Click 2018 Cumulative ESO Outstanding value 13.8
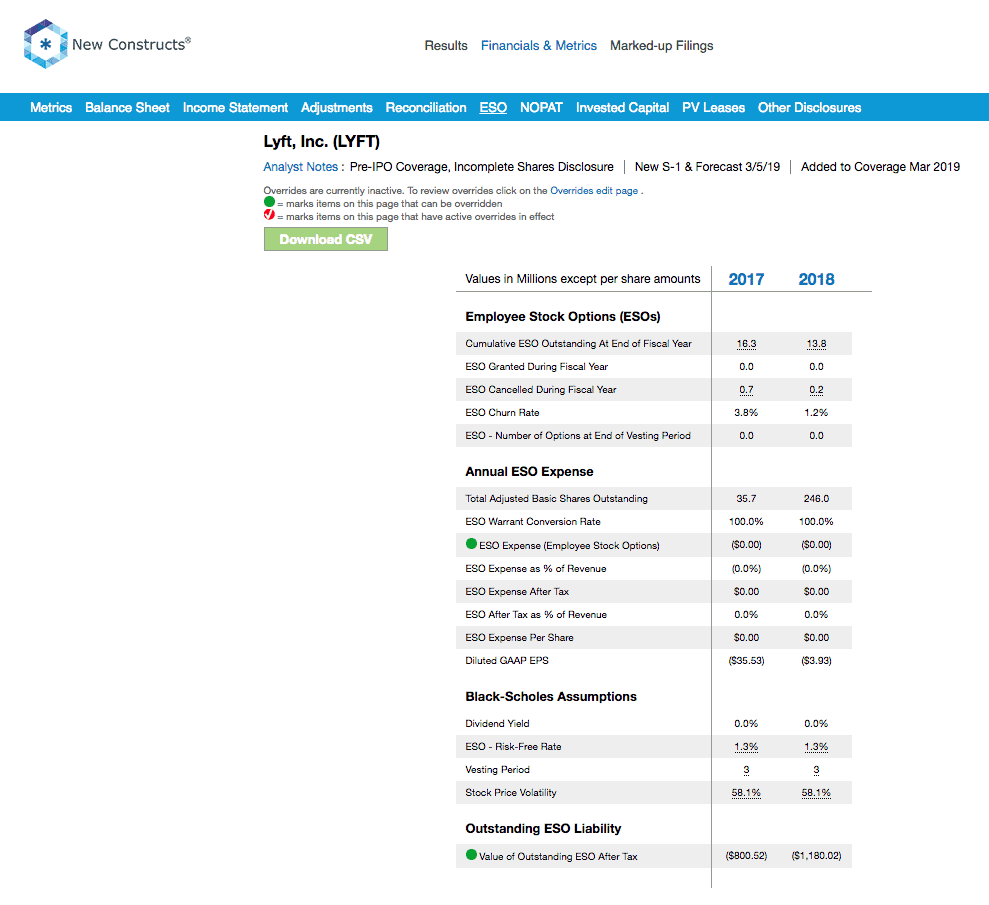 pyautogui.click(x=816, y=344)
